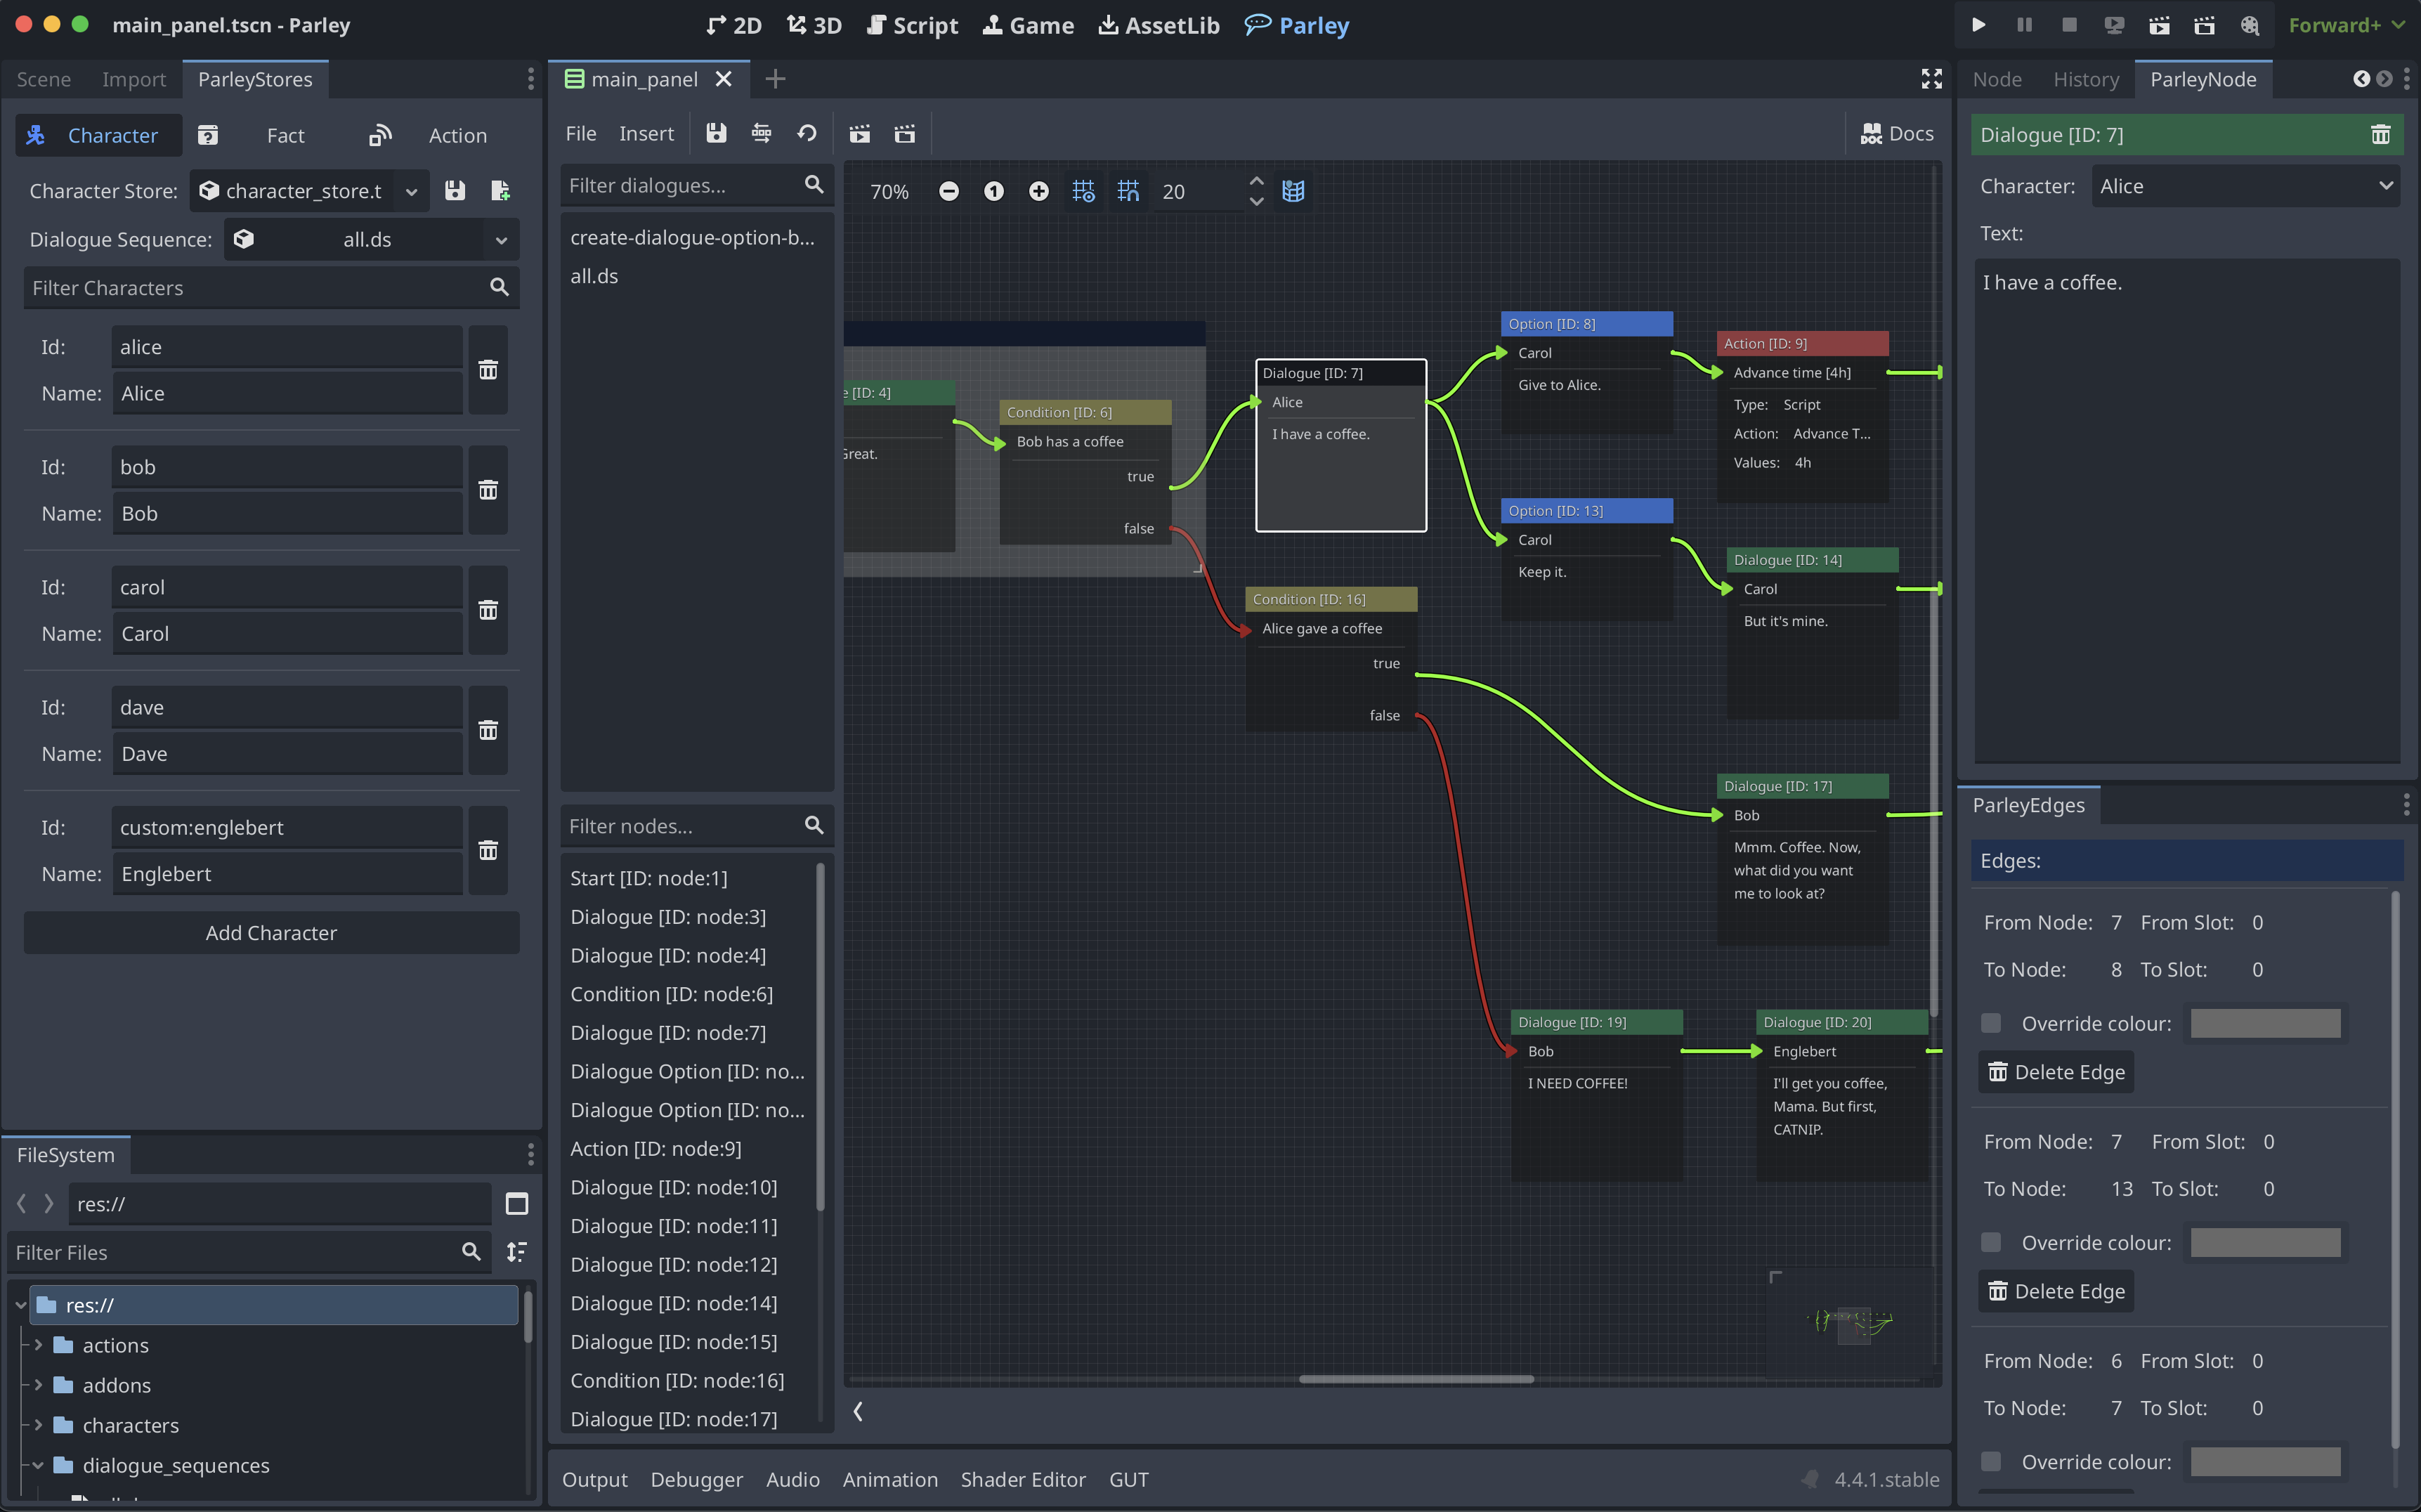This screenshot has width=2421, height=1512.
Task: Toggle grid snapping icon in graph toolbar
Action: (x=1128, y=191)
